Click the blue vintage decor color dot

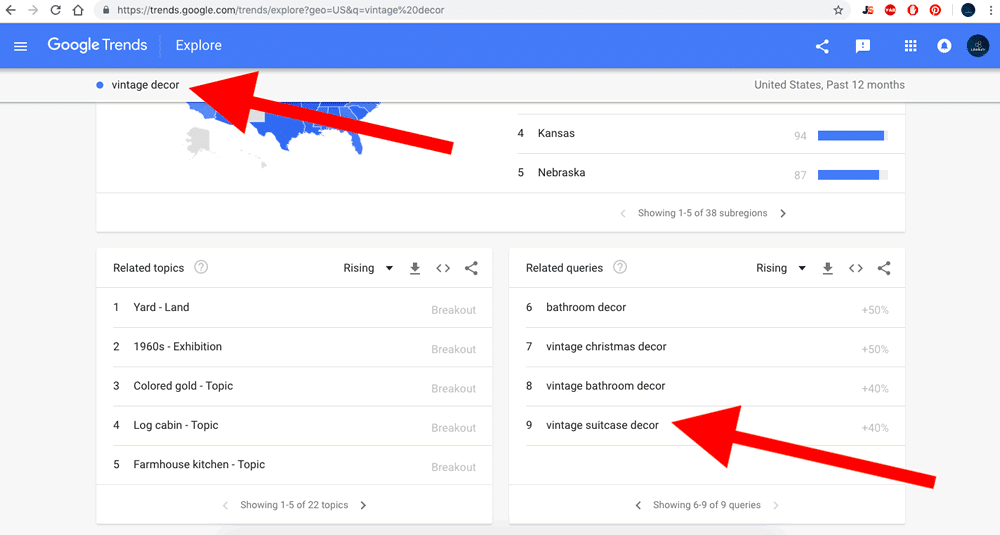(x=100, y=85)
